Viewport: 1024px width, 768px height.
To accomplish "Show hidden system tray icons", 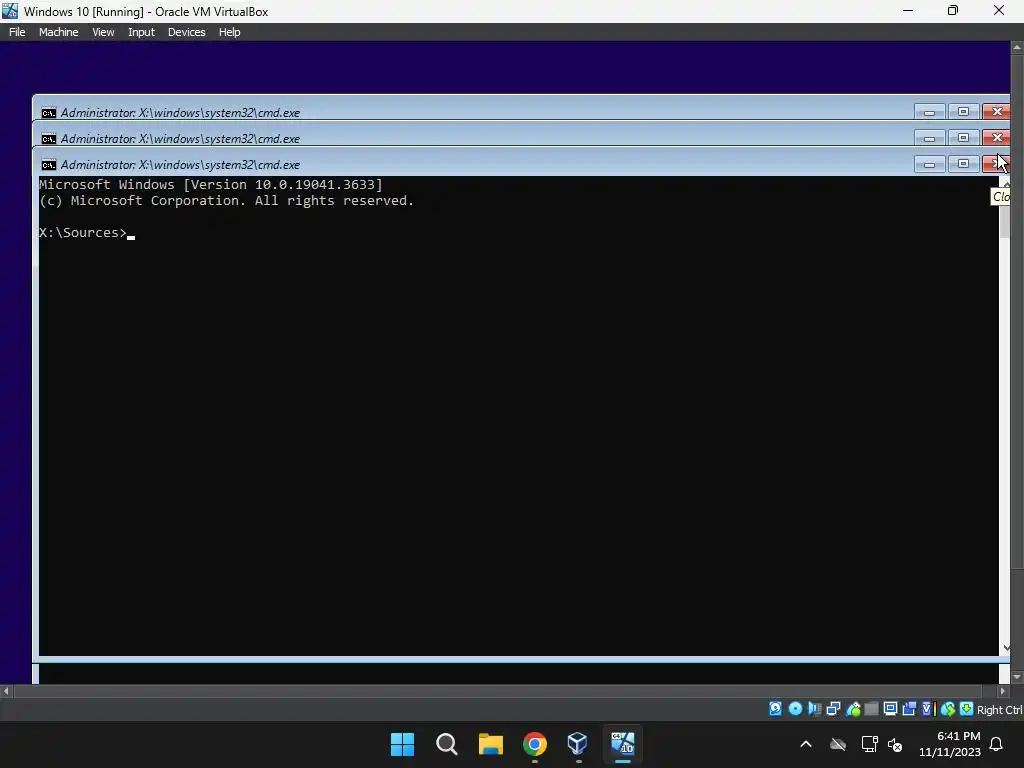I will point(806,744).
